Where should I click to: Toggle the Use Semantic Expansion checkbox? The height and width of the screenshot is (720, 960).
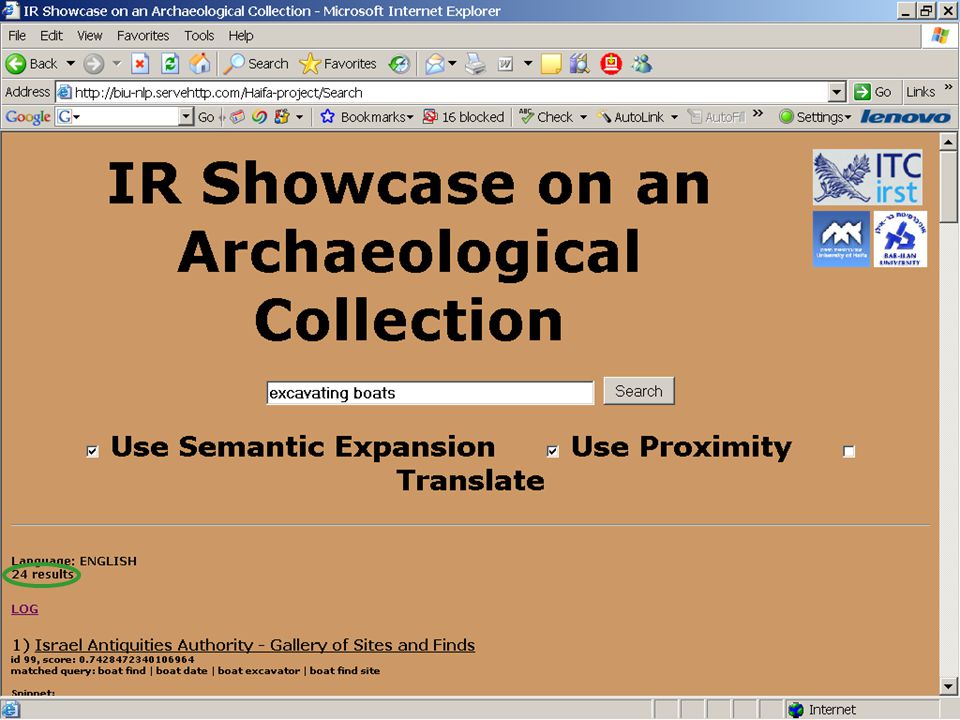[92, 451]
